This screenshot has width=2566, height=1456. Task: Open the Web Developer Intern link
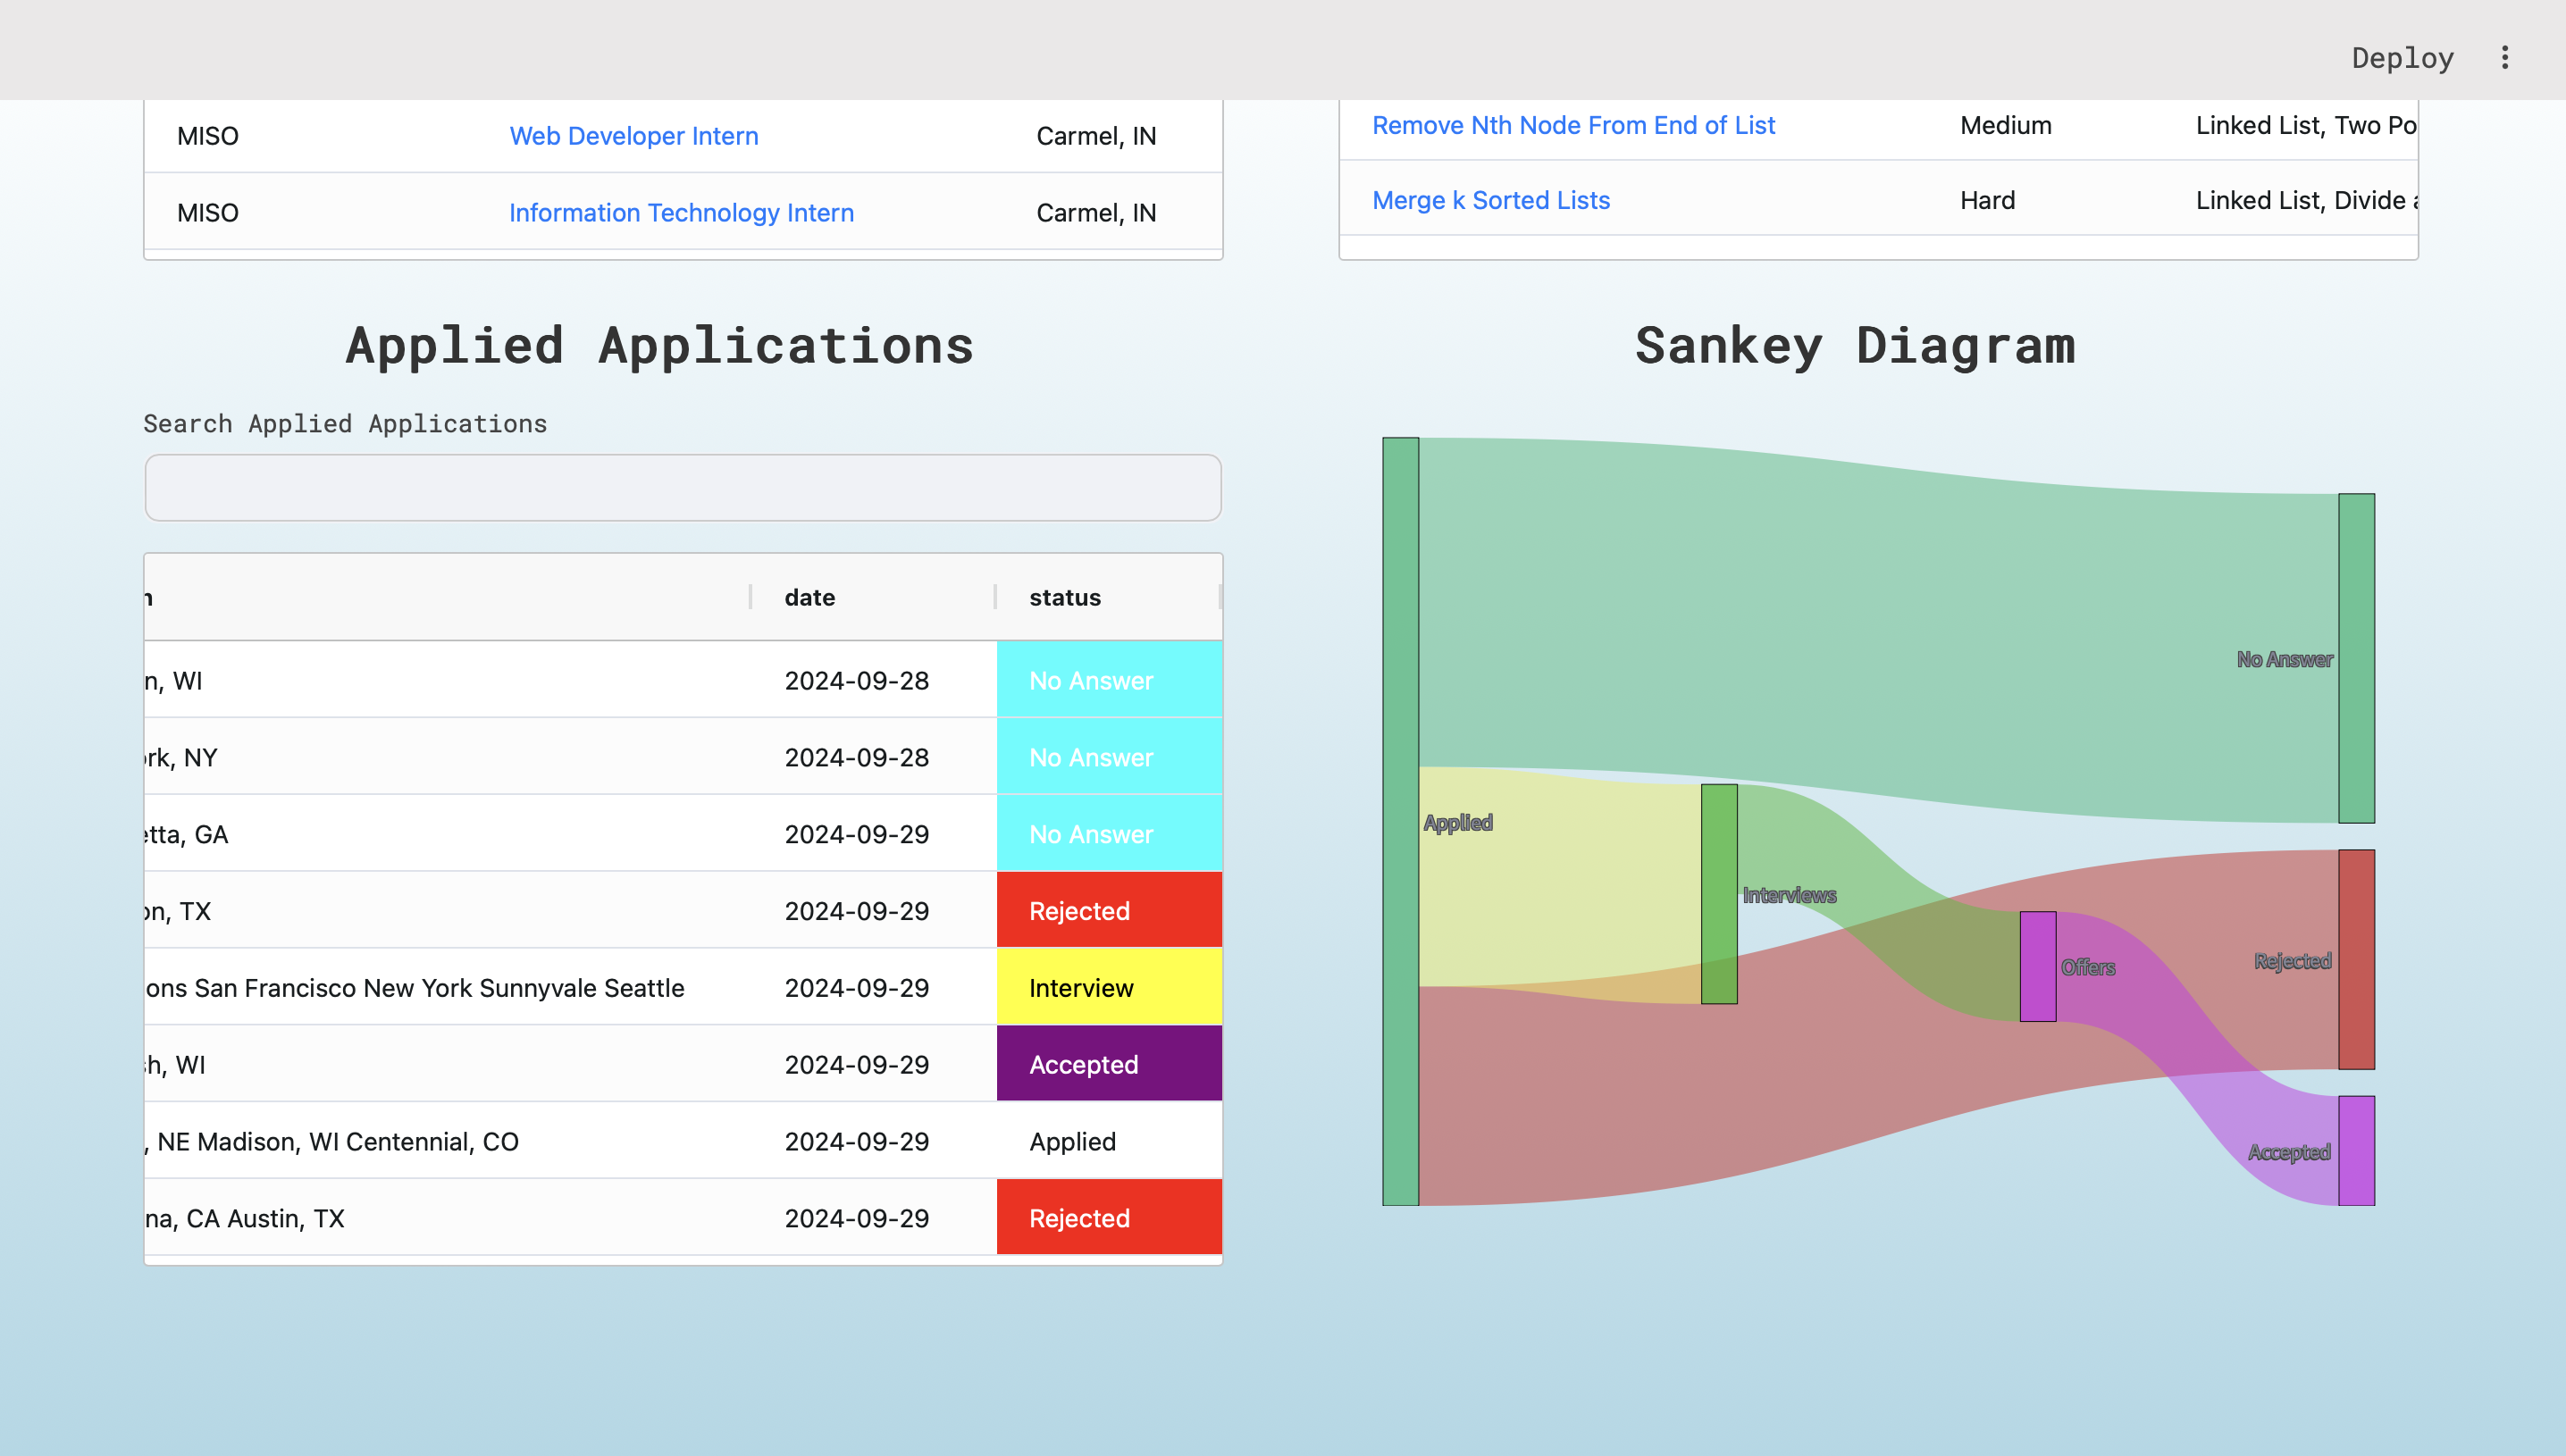coord(633,136)
